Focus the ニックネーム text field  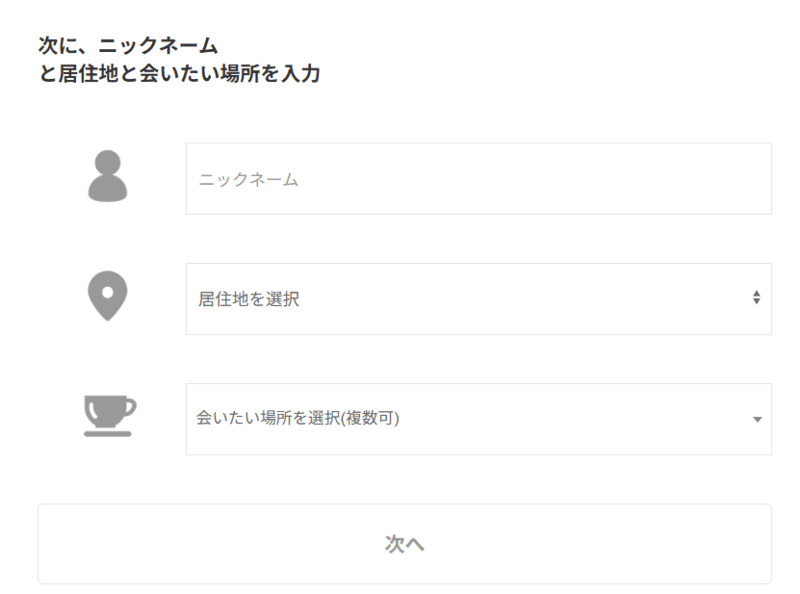click(x=479, y=179)
